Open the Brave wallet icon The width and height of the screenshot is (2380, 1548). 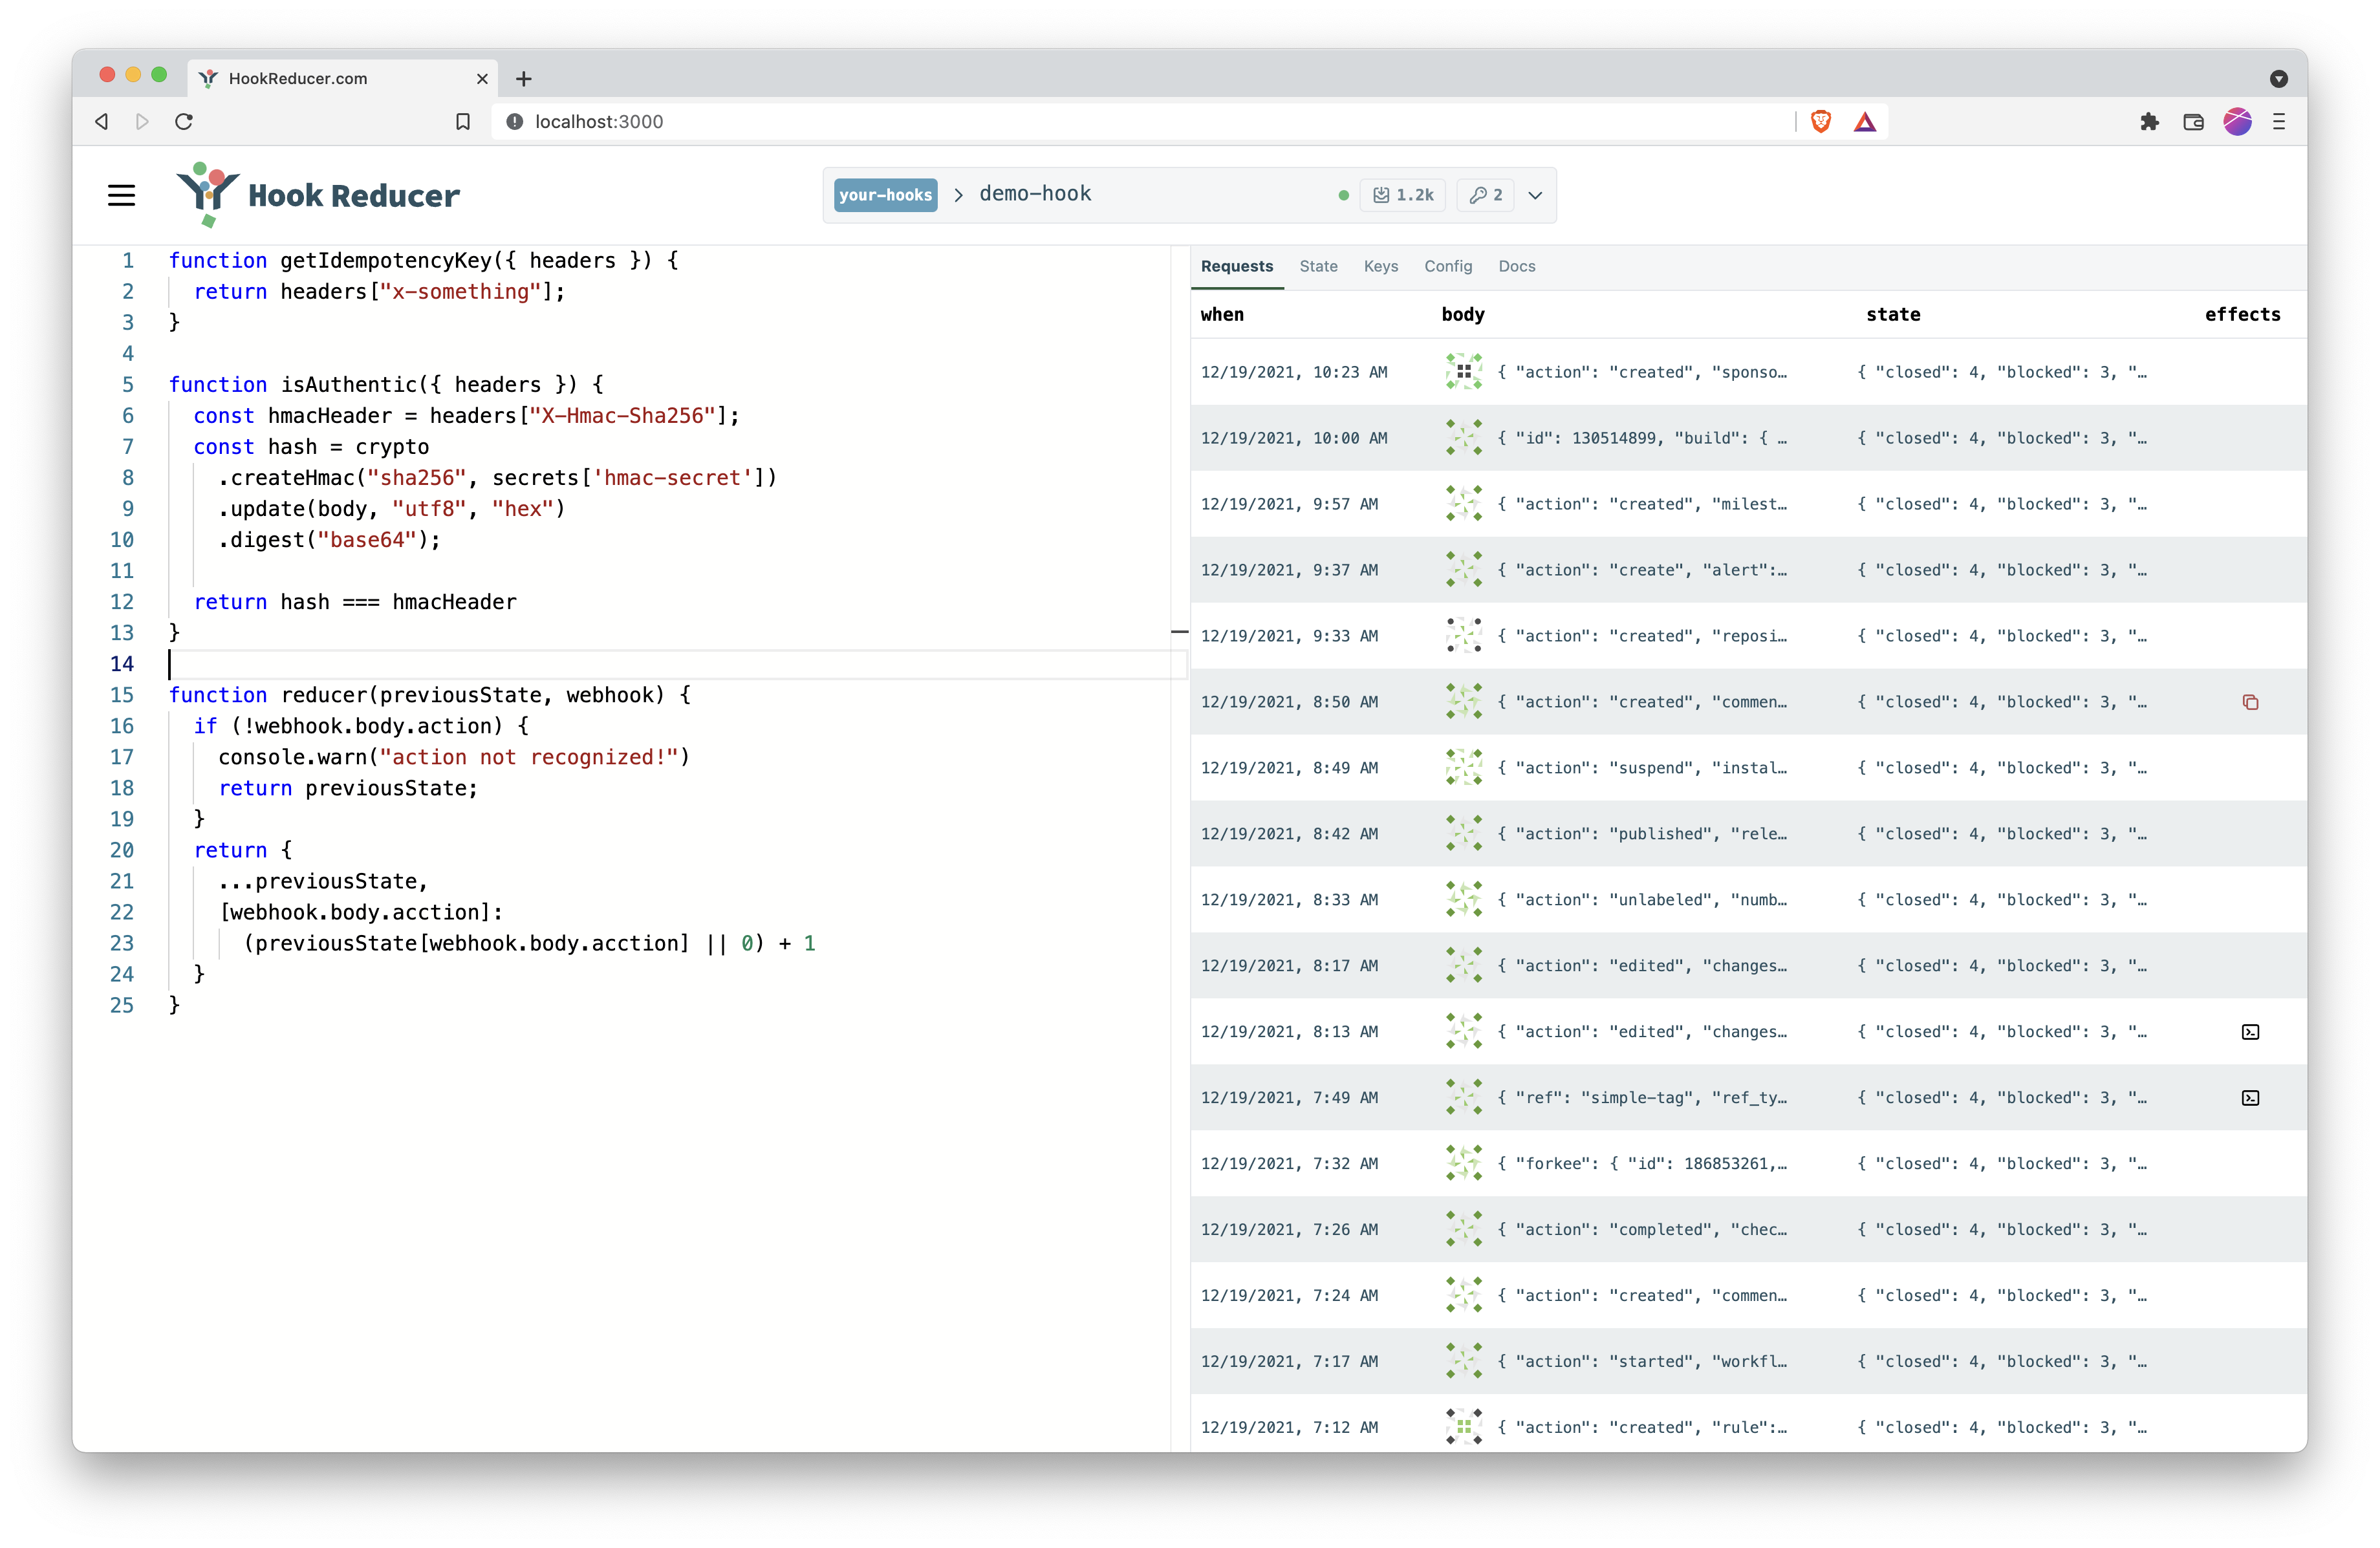(x=2193, y=122)
